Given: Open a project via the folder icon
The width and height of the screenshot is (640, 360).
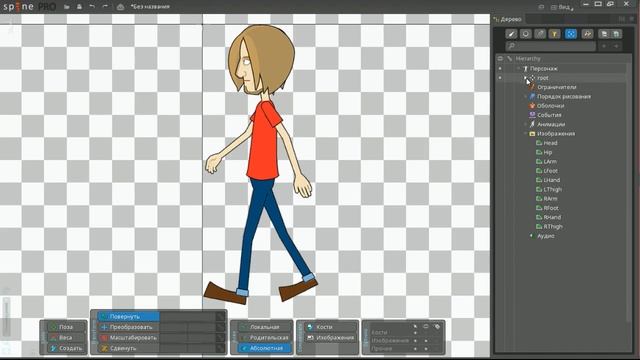Looking at the screenshot, I should (x=67, y=7).
